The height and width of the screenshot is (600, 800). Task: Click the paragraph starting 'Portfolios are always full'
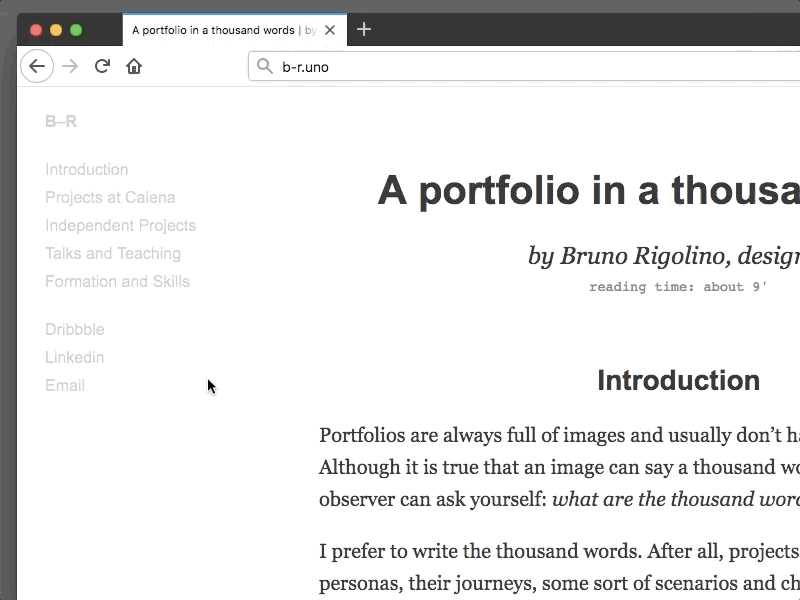coord(559,467)
